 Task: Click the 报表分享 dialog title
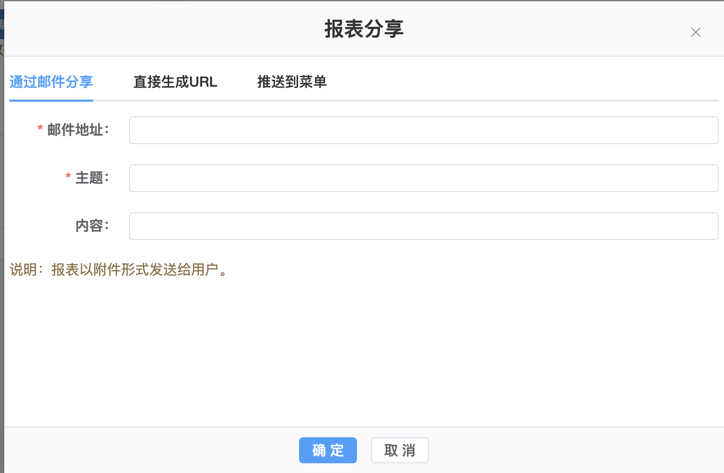tap(364, 29)
